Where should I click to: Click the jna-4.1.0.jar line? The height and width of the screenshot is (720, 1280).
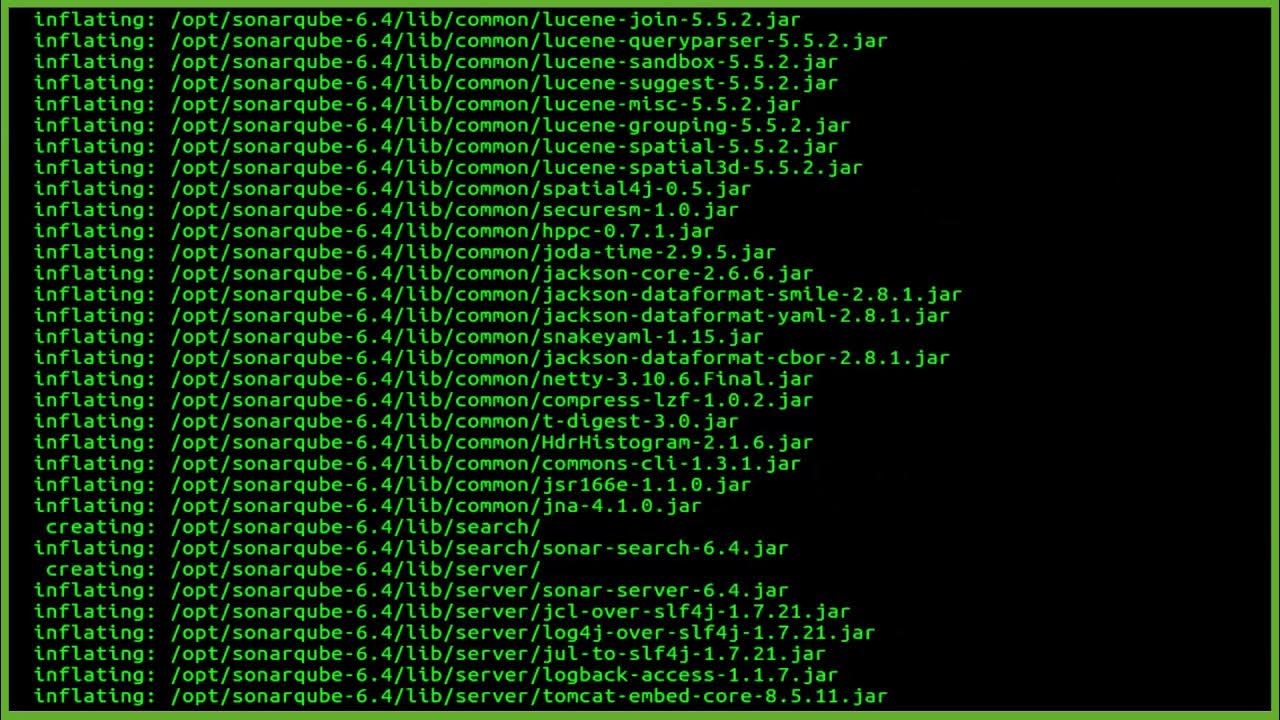tap(368, 506)
